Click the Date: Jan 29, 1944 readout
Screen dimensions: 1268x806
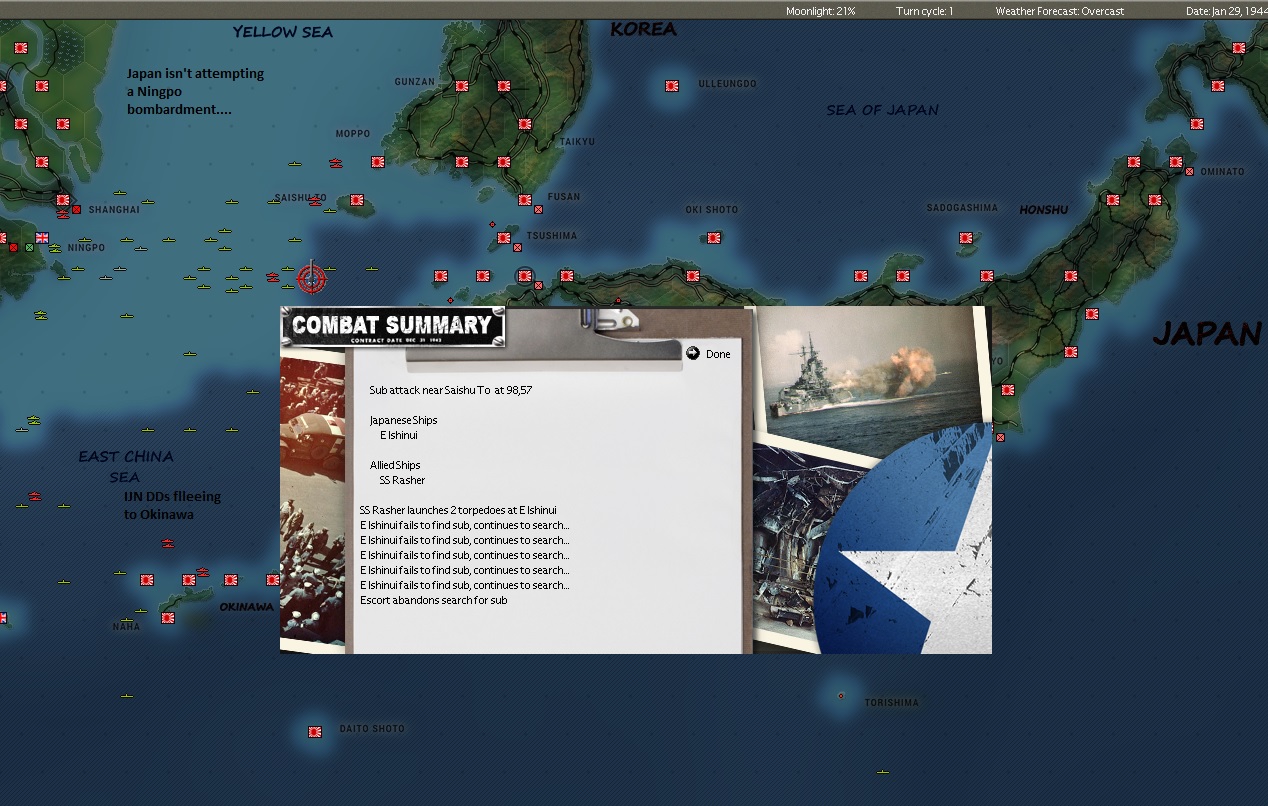tap(1226, 11)
